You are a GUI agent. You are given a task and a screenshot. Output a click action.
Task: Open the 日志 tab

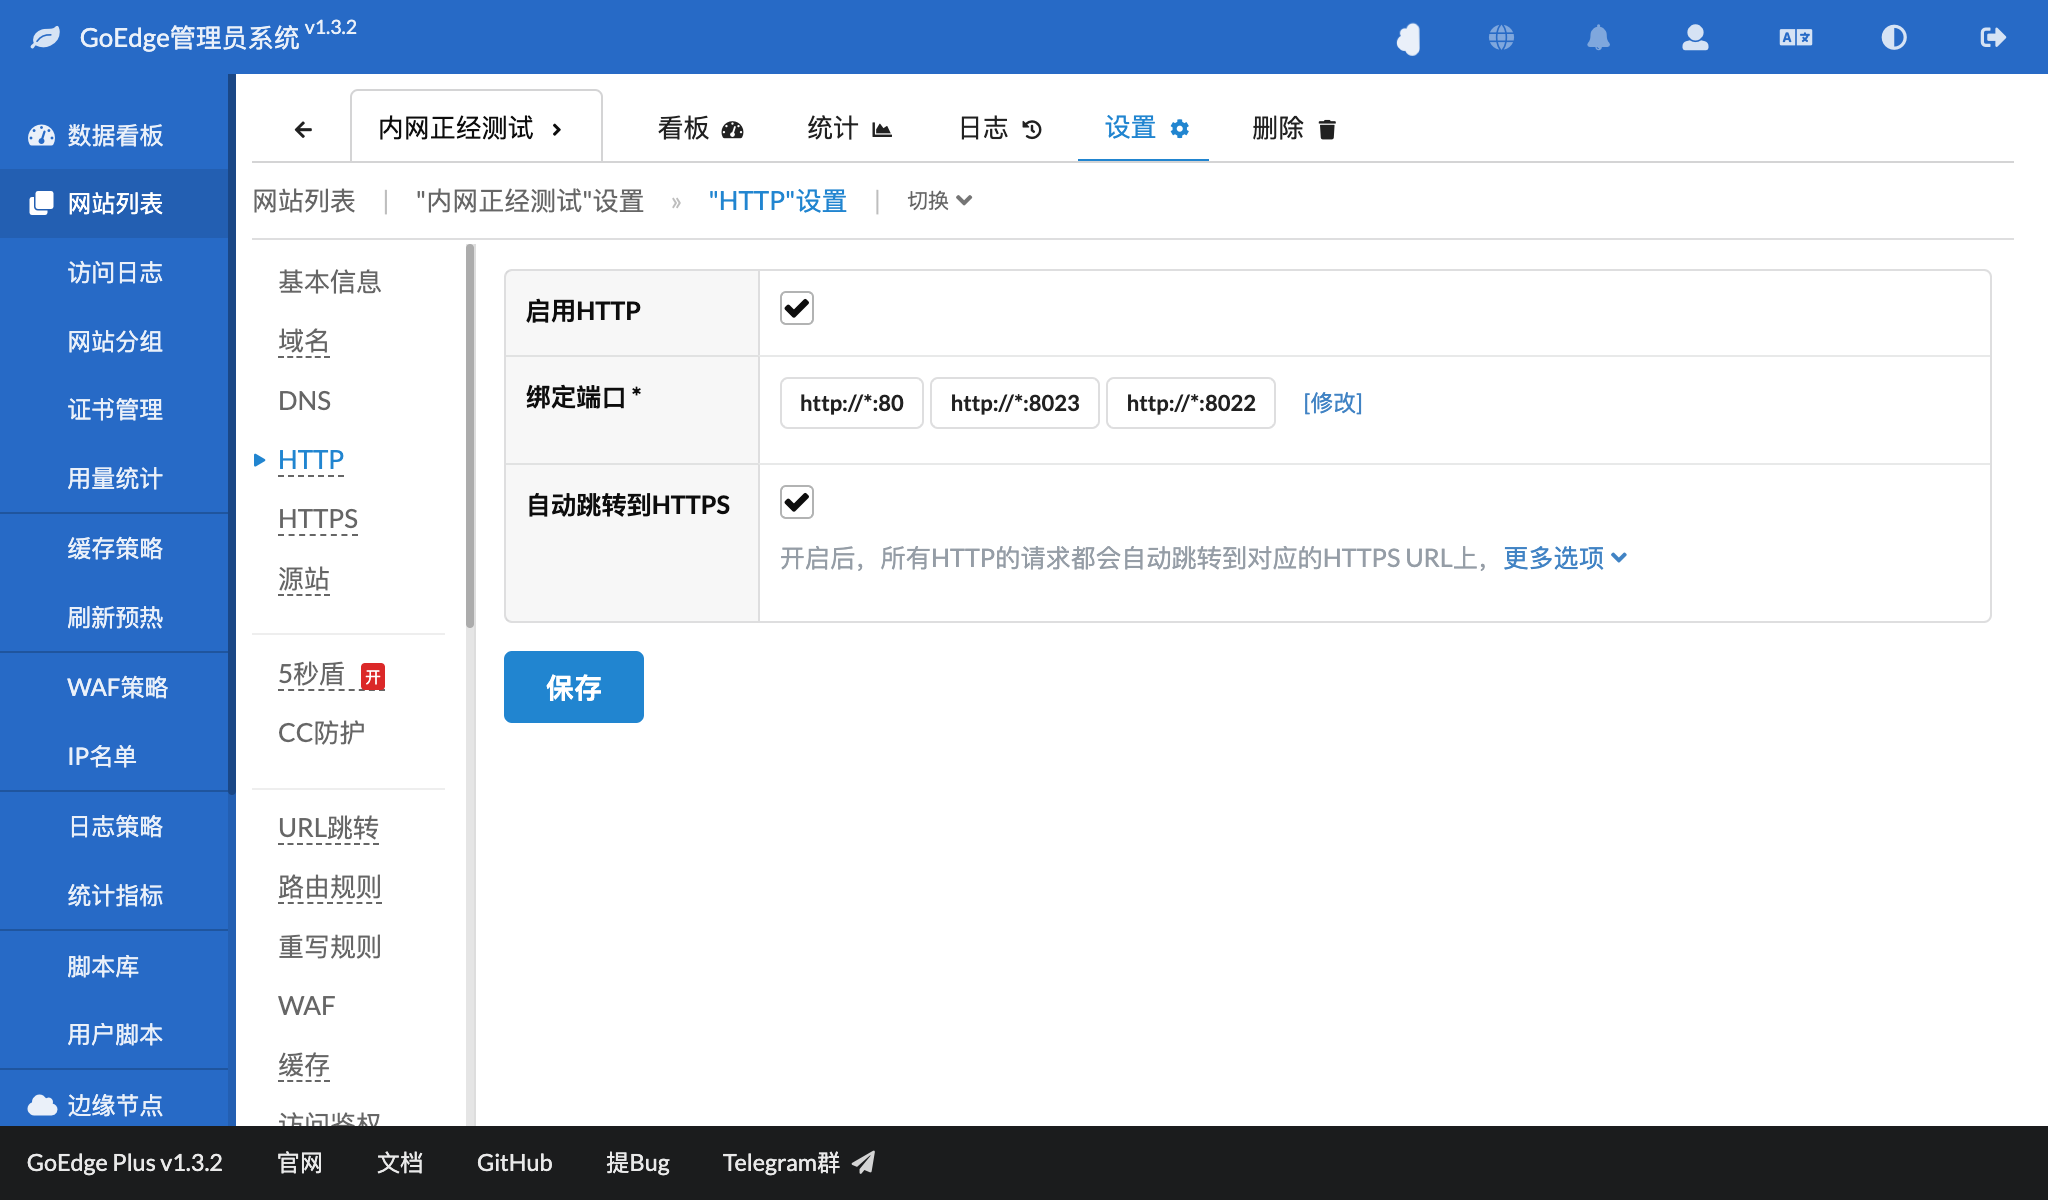[1000, 128]
